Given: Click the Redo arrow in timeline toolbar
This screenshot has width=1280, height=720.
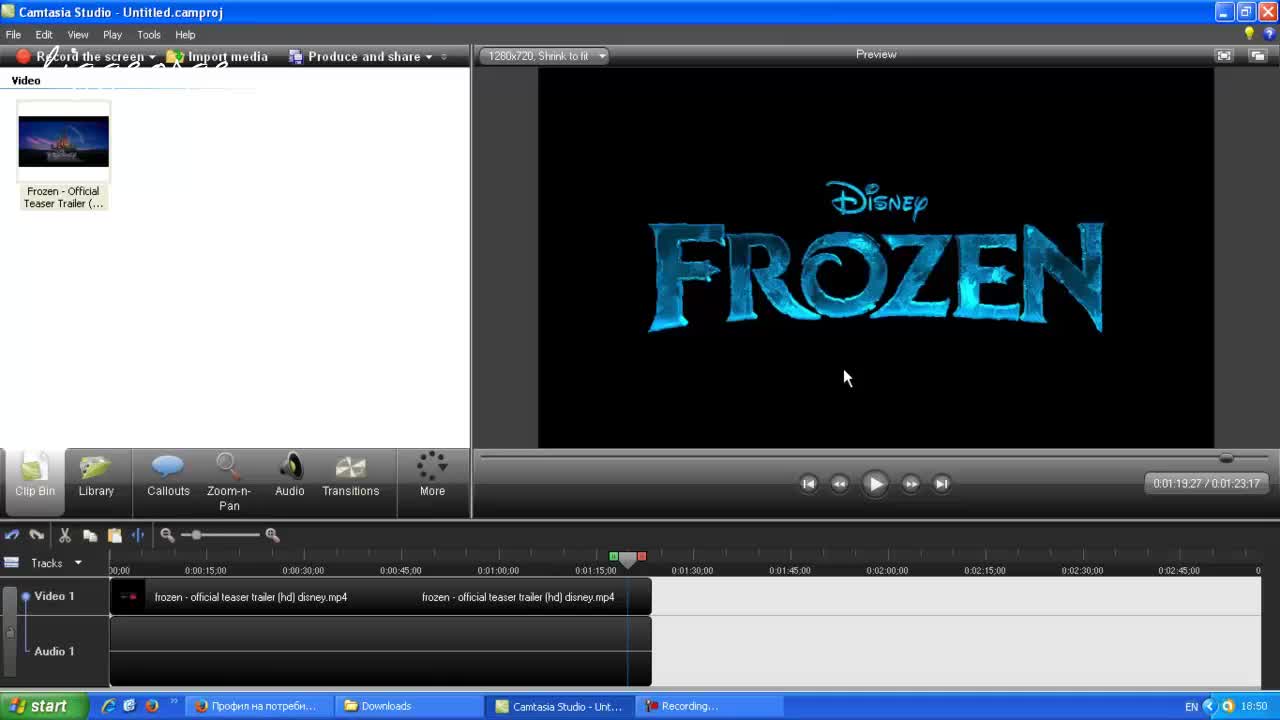Looking at the screenshot, I should pos(37,535).
